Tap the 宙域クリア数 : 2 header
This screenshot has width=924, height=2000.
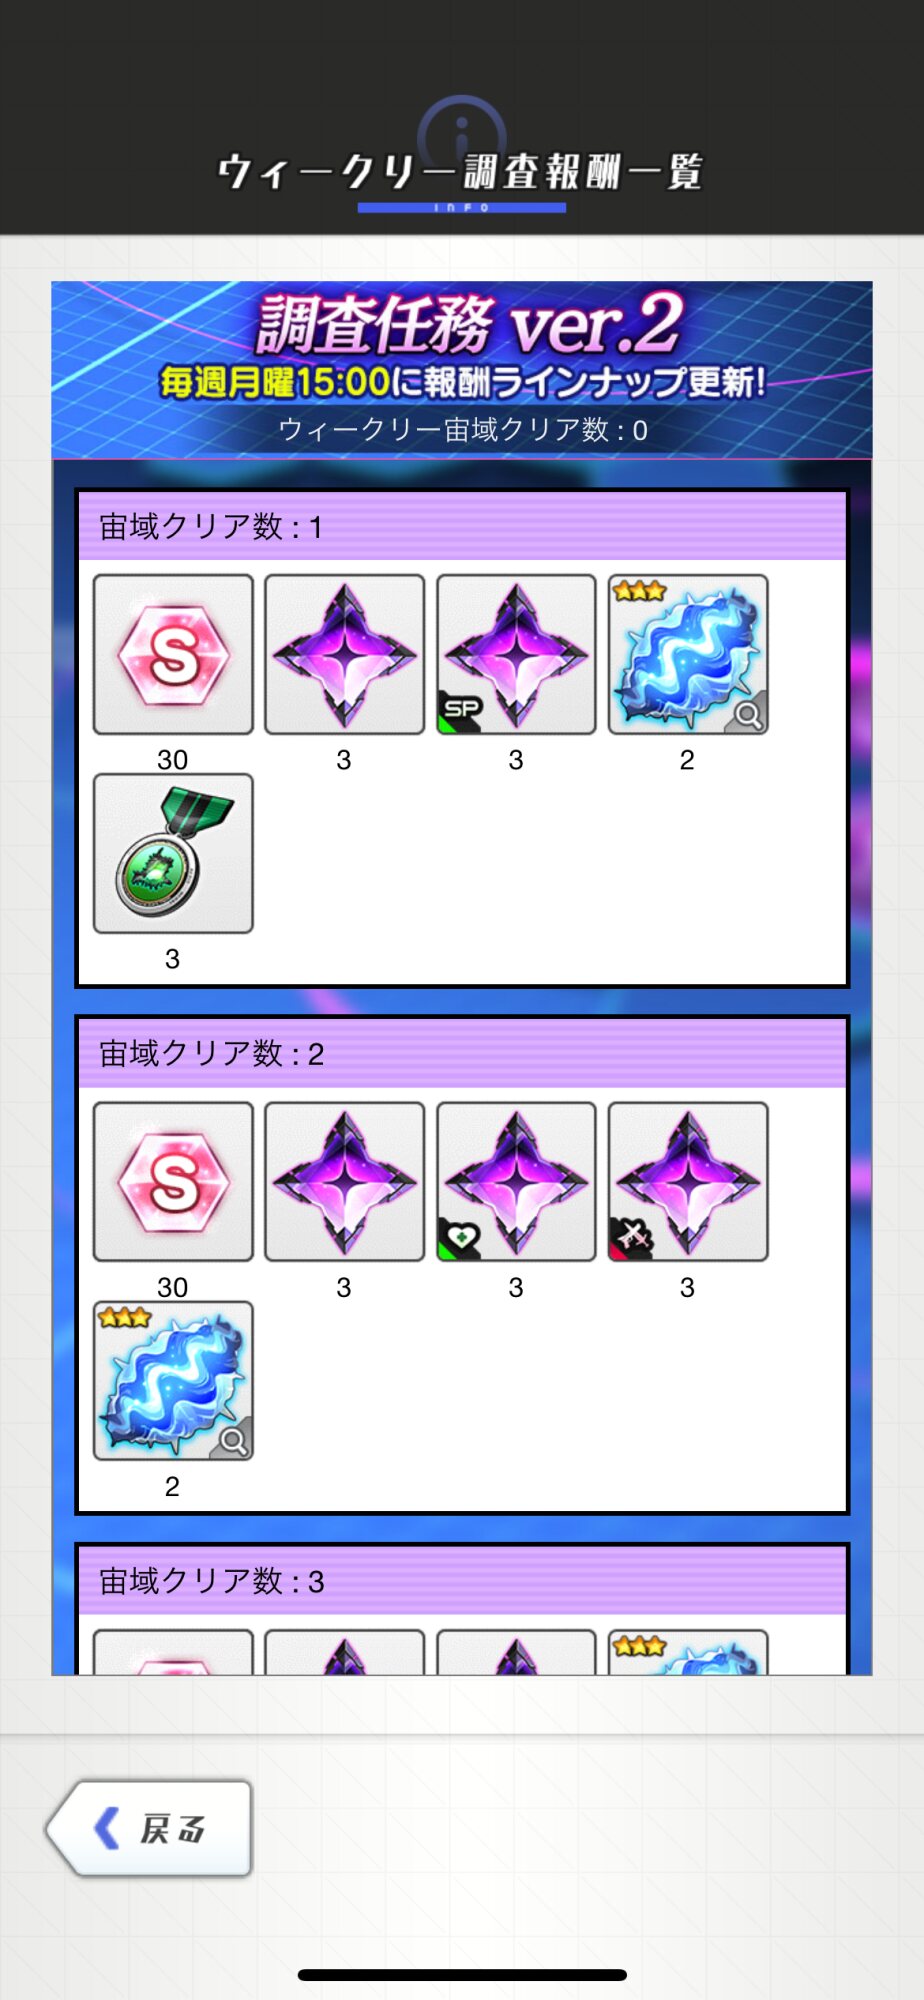462,1053
